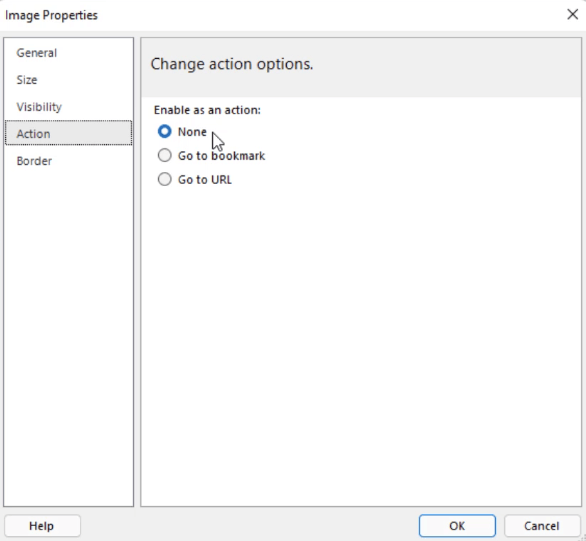This screenshot has height=541, width=586.
Task: Click the 'Enable as an action:' label
Action: pos(207,110)
